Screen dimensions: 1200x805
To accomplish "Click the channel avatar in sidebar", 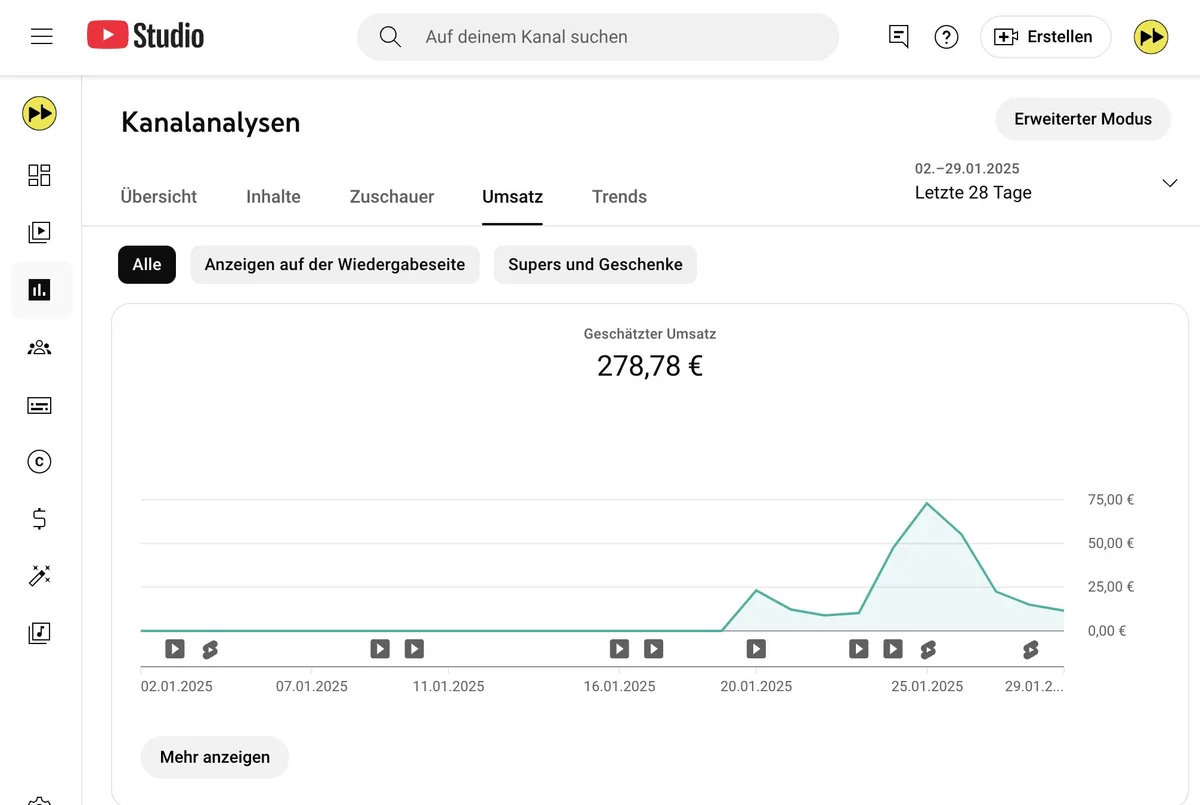I will click(x=40, y=113).
